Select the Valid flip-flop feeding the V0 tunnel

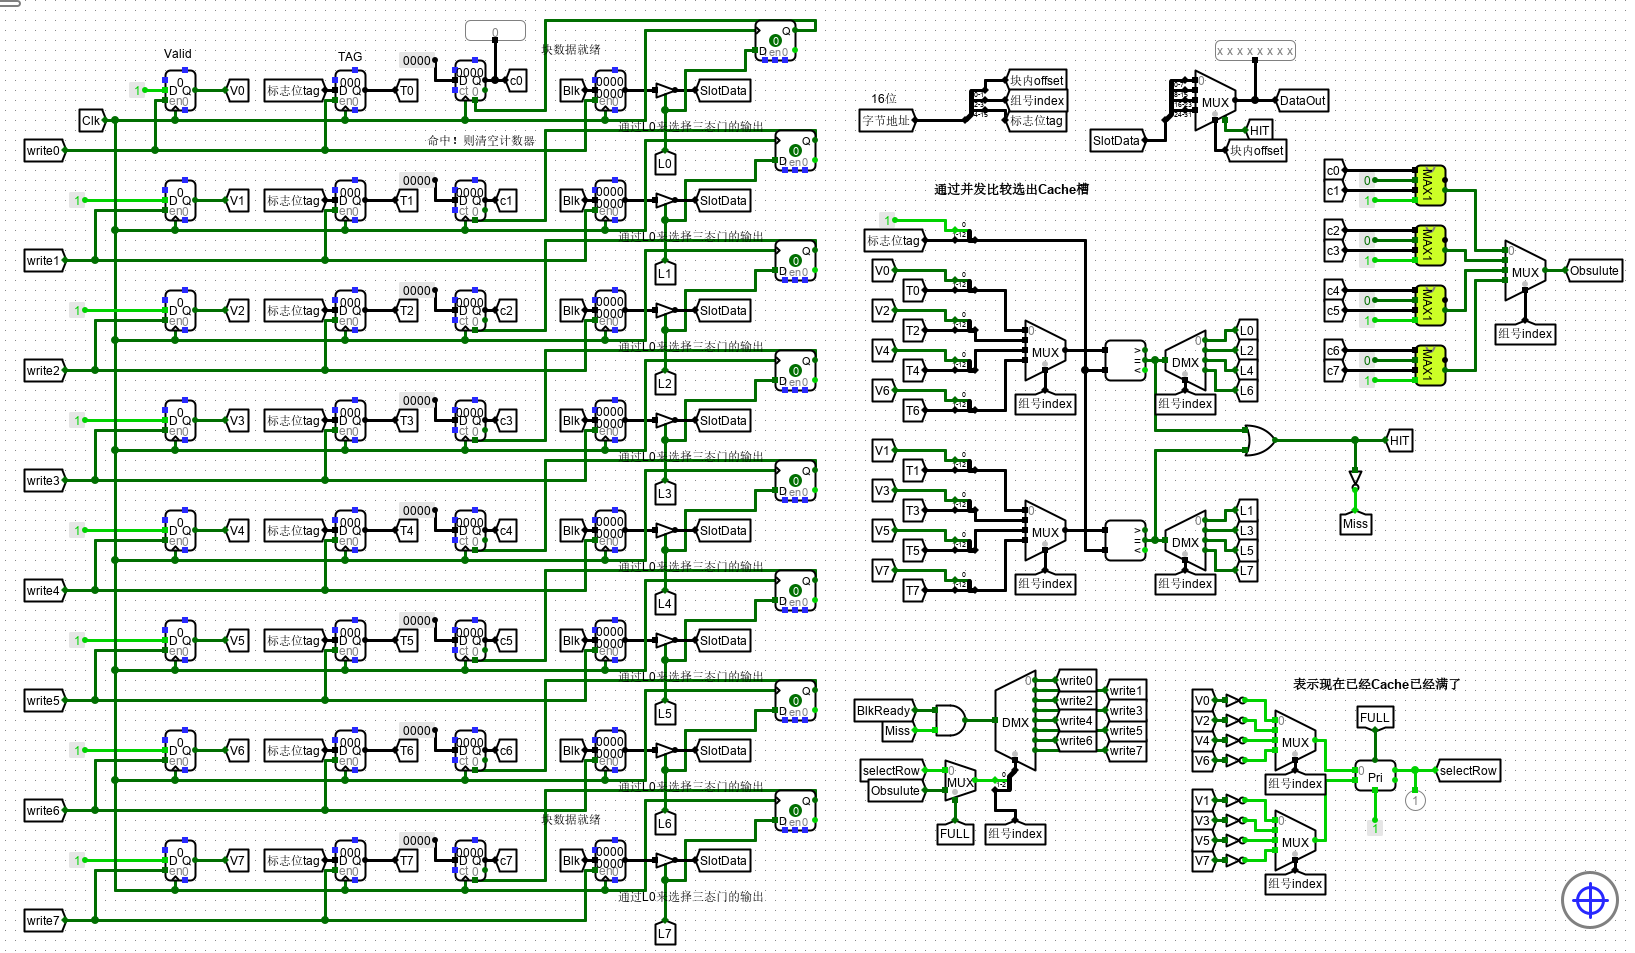click(180, 90)
